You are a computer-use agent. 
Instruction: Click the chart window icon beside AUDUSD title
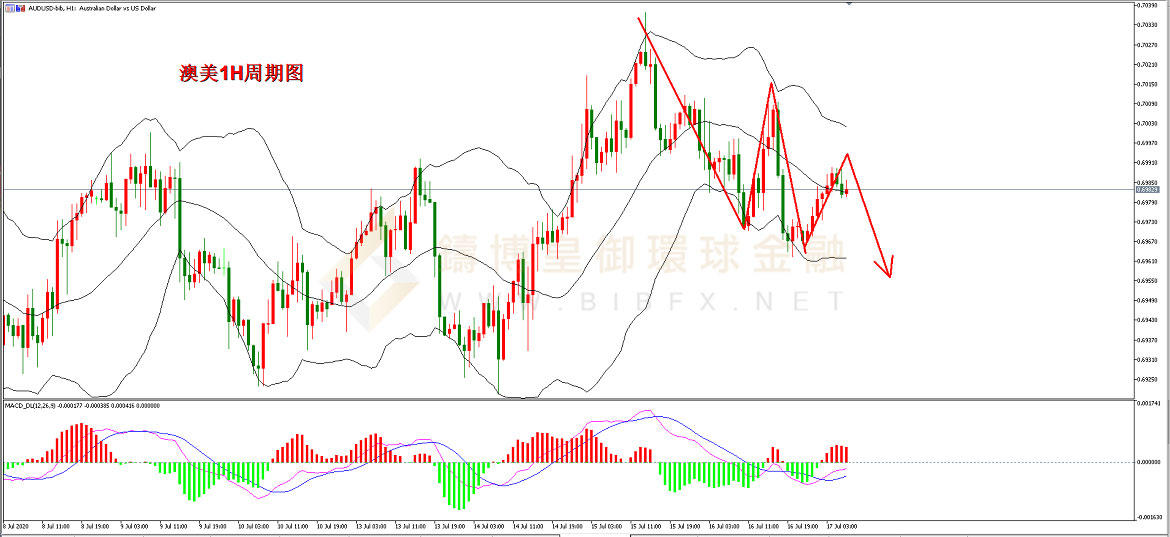[x=8, y=7]
